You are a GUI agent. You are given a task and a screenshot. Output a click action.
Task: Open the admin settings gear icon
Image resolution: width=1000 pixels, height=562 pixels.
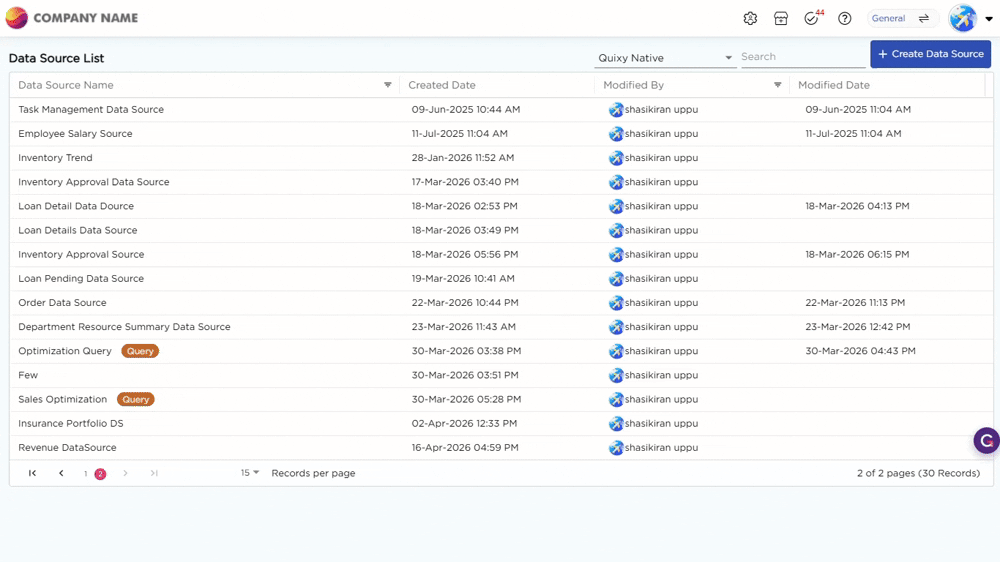[750, 19]
